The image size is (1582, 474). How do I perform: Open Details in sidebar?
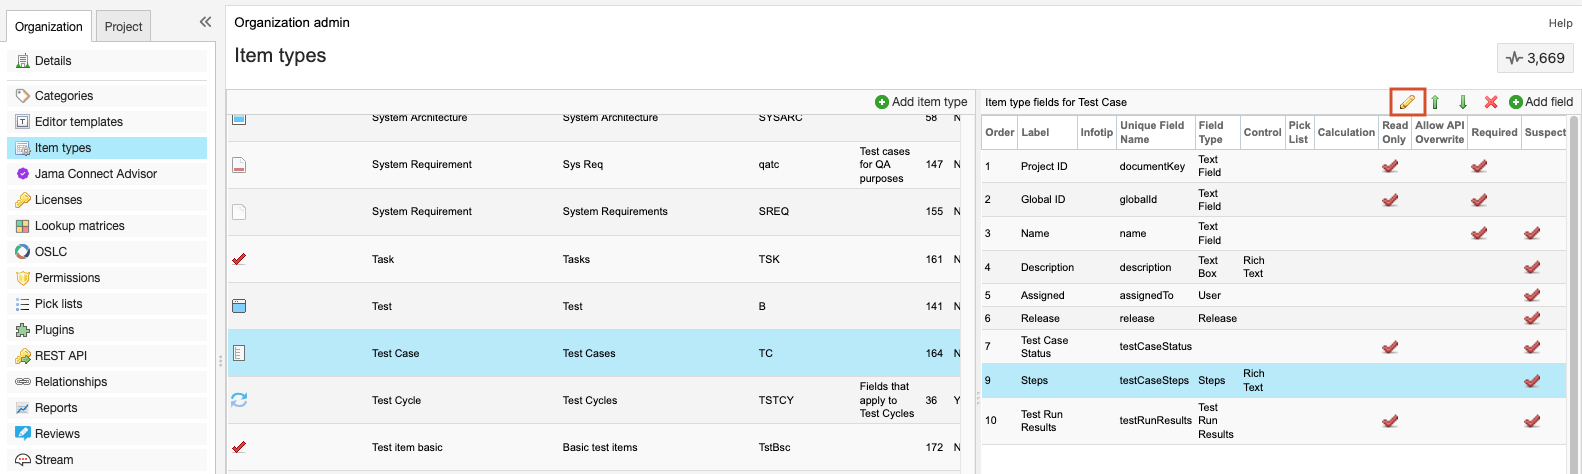coord(107,61)
